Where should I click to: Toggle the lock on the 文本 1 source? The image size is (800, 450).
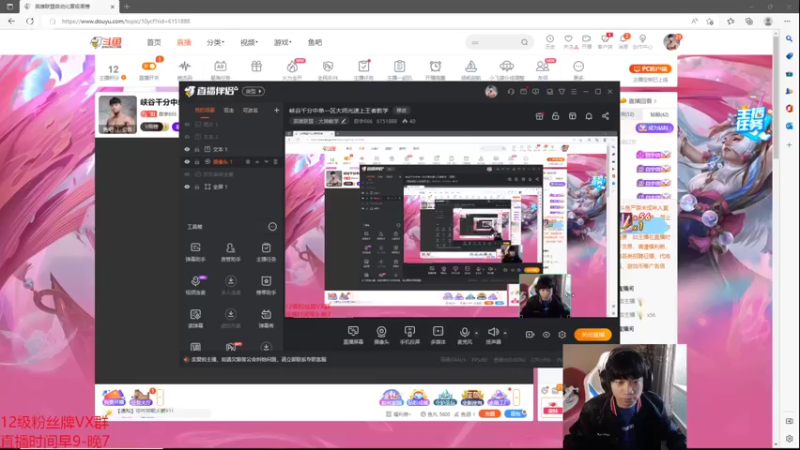197,149
